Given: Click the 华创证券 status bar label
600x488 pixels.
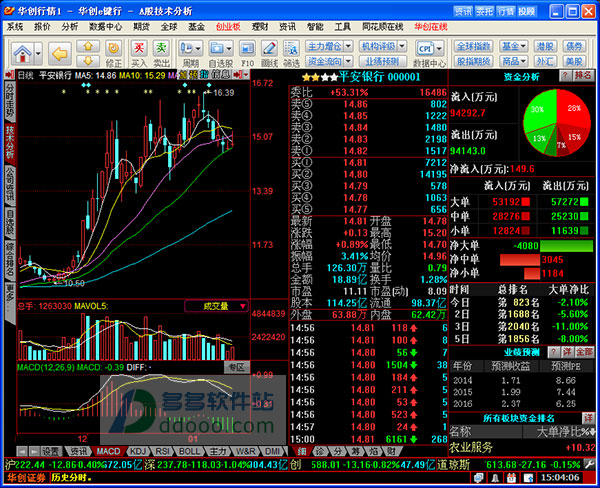Looking at the screenshot, I should coord(26,478).
